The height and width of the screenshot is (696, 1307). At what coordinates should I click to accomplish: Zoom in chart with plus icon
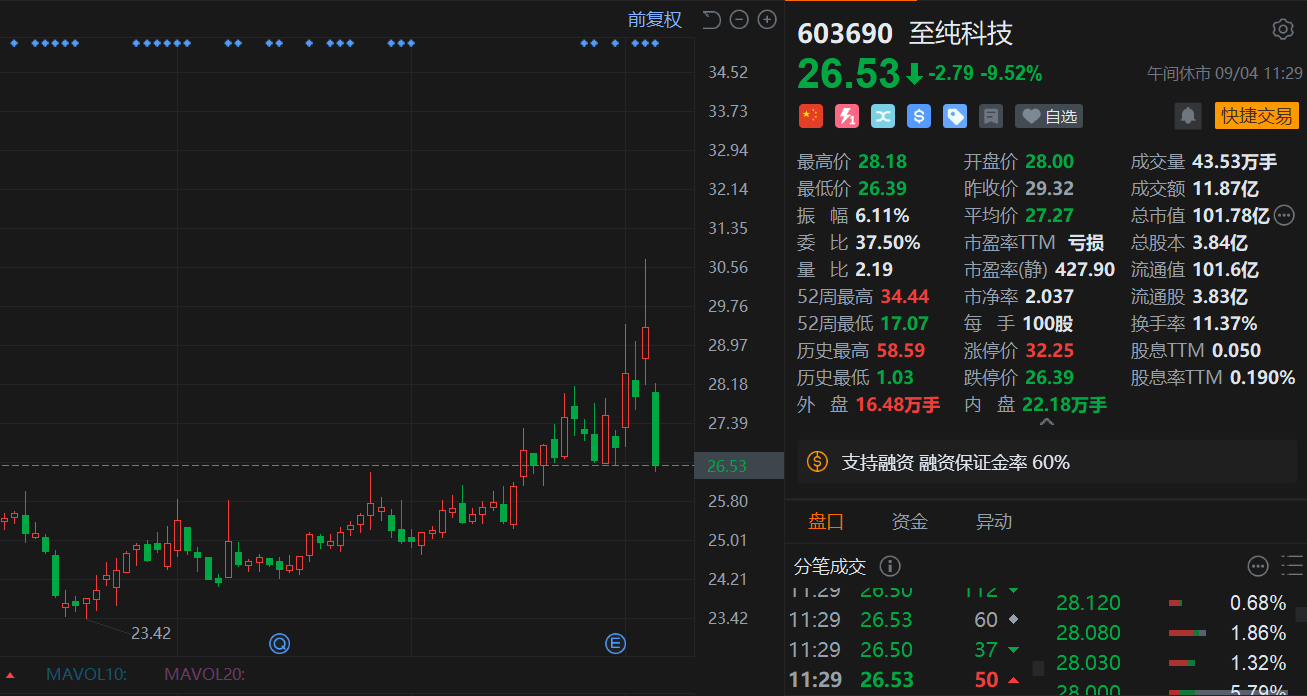tap(767, 19)
